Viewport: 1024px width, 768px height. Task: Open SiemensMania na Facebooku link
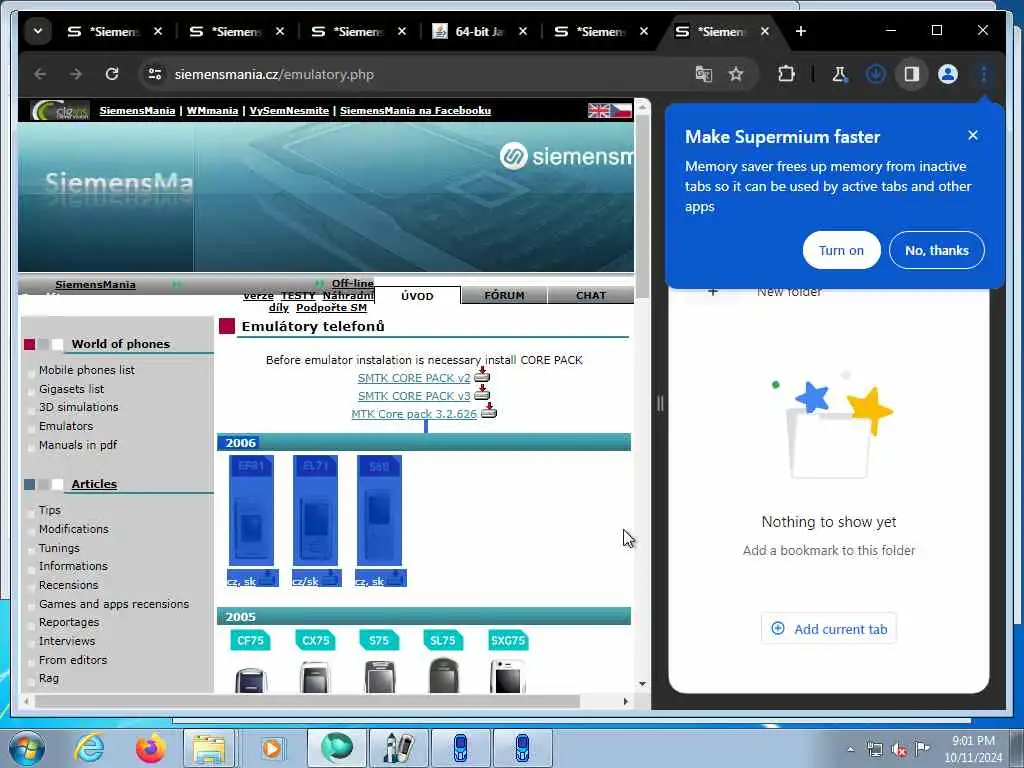tap(415, 110)
